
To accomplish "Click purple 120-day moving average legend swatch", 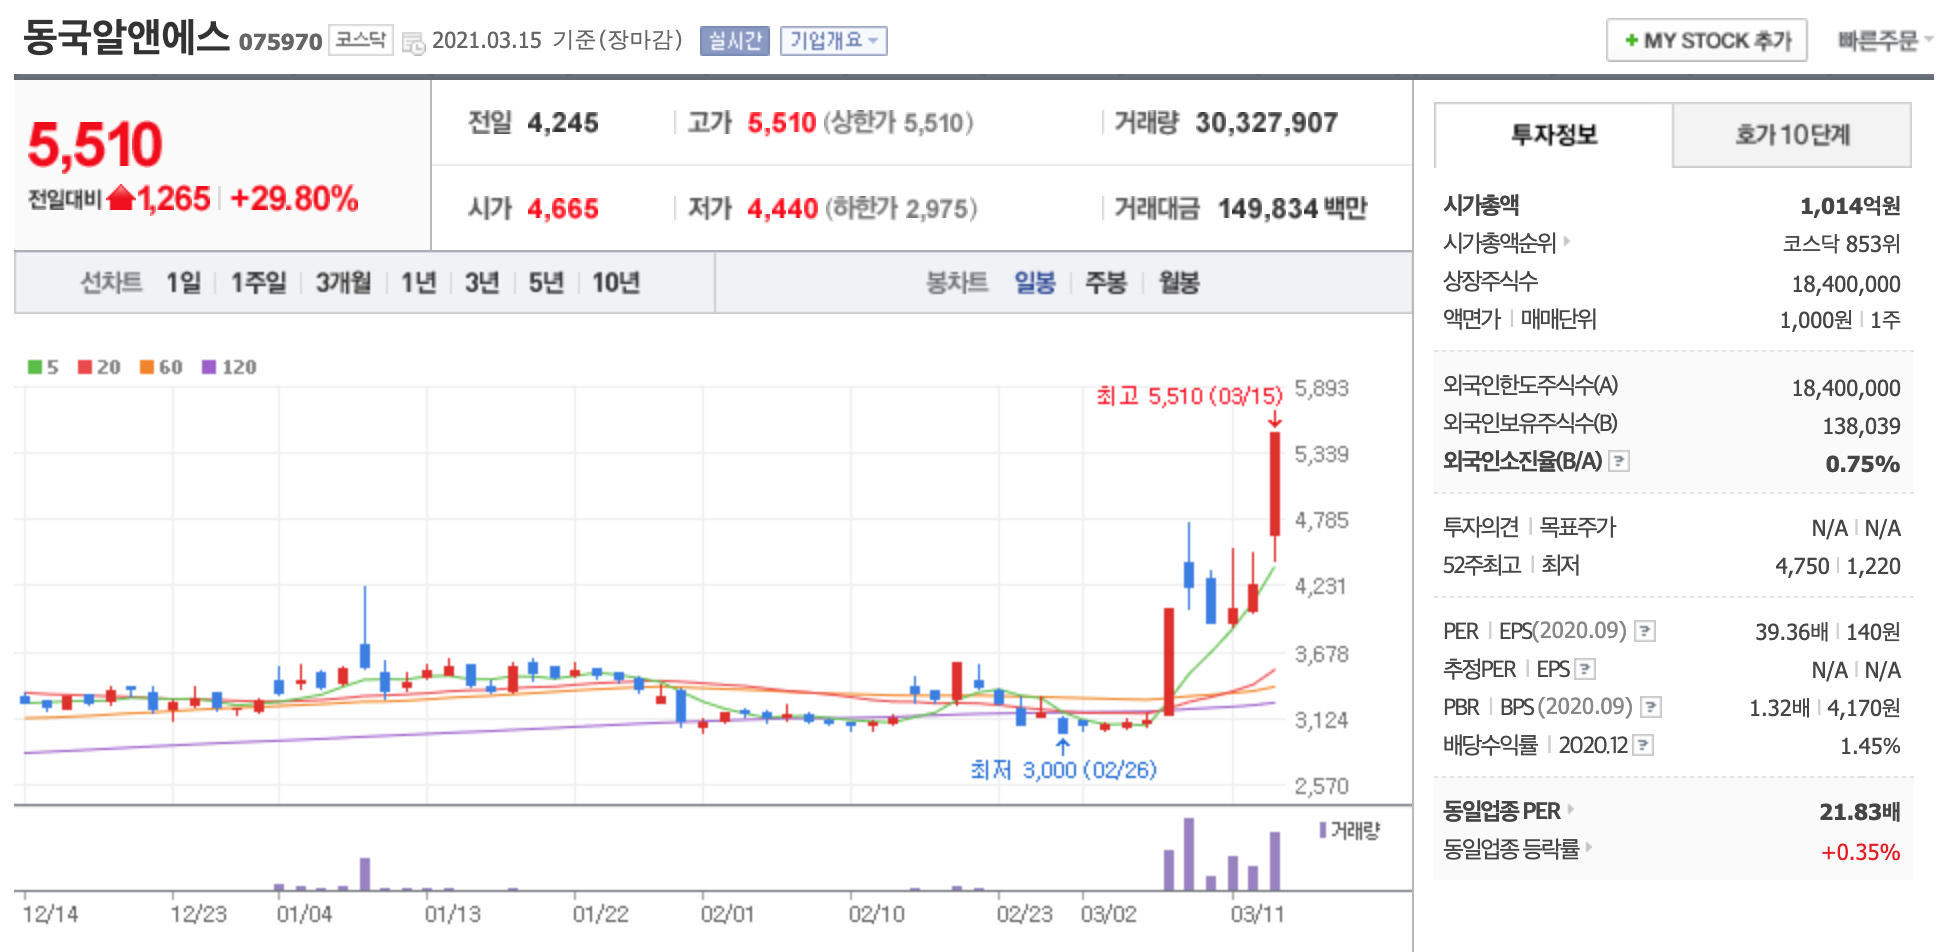I will (x=209, y=367).
